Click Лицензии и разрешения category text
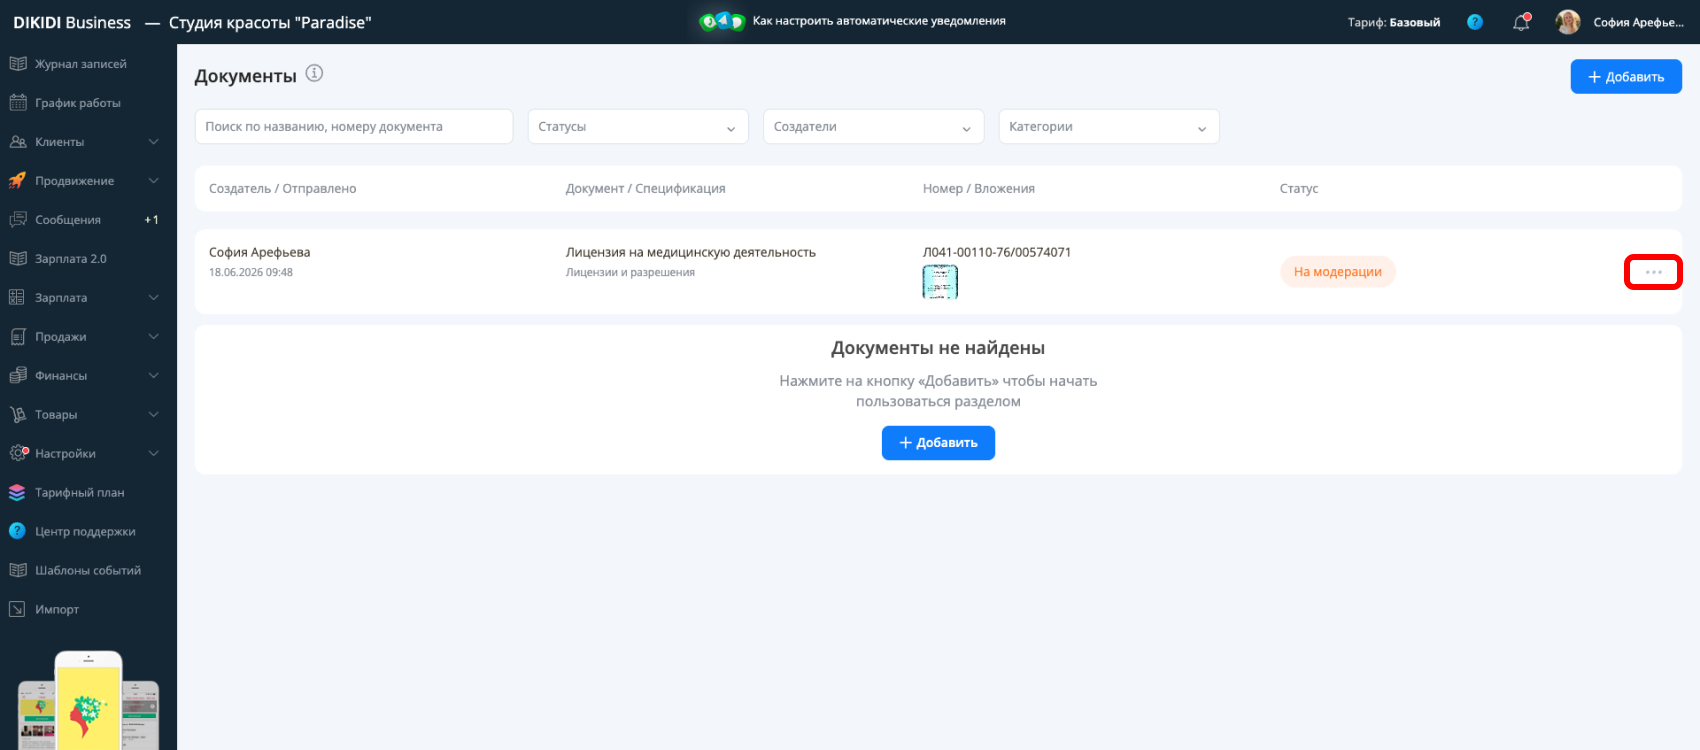 (630, 272)
